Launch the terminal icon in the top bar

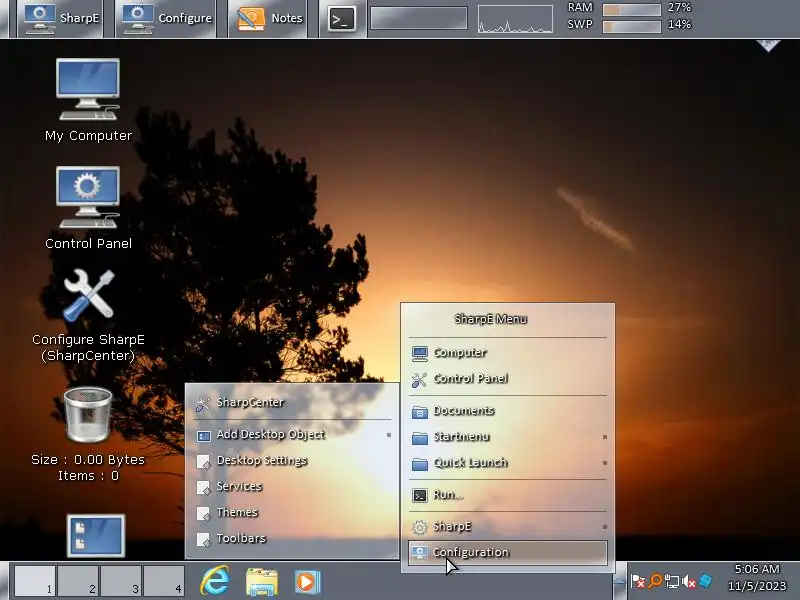[x=341, y=19]
